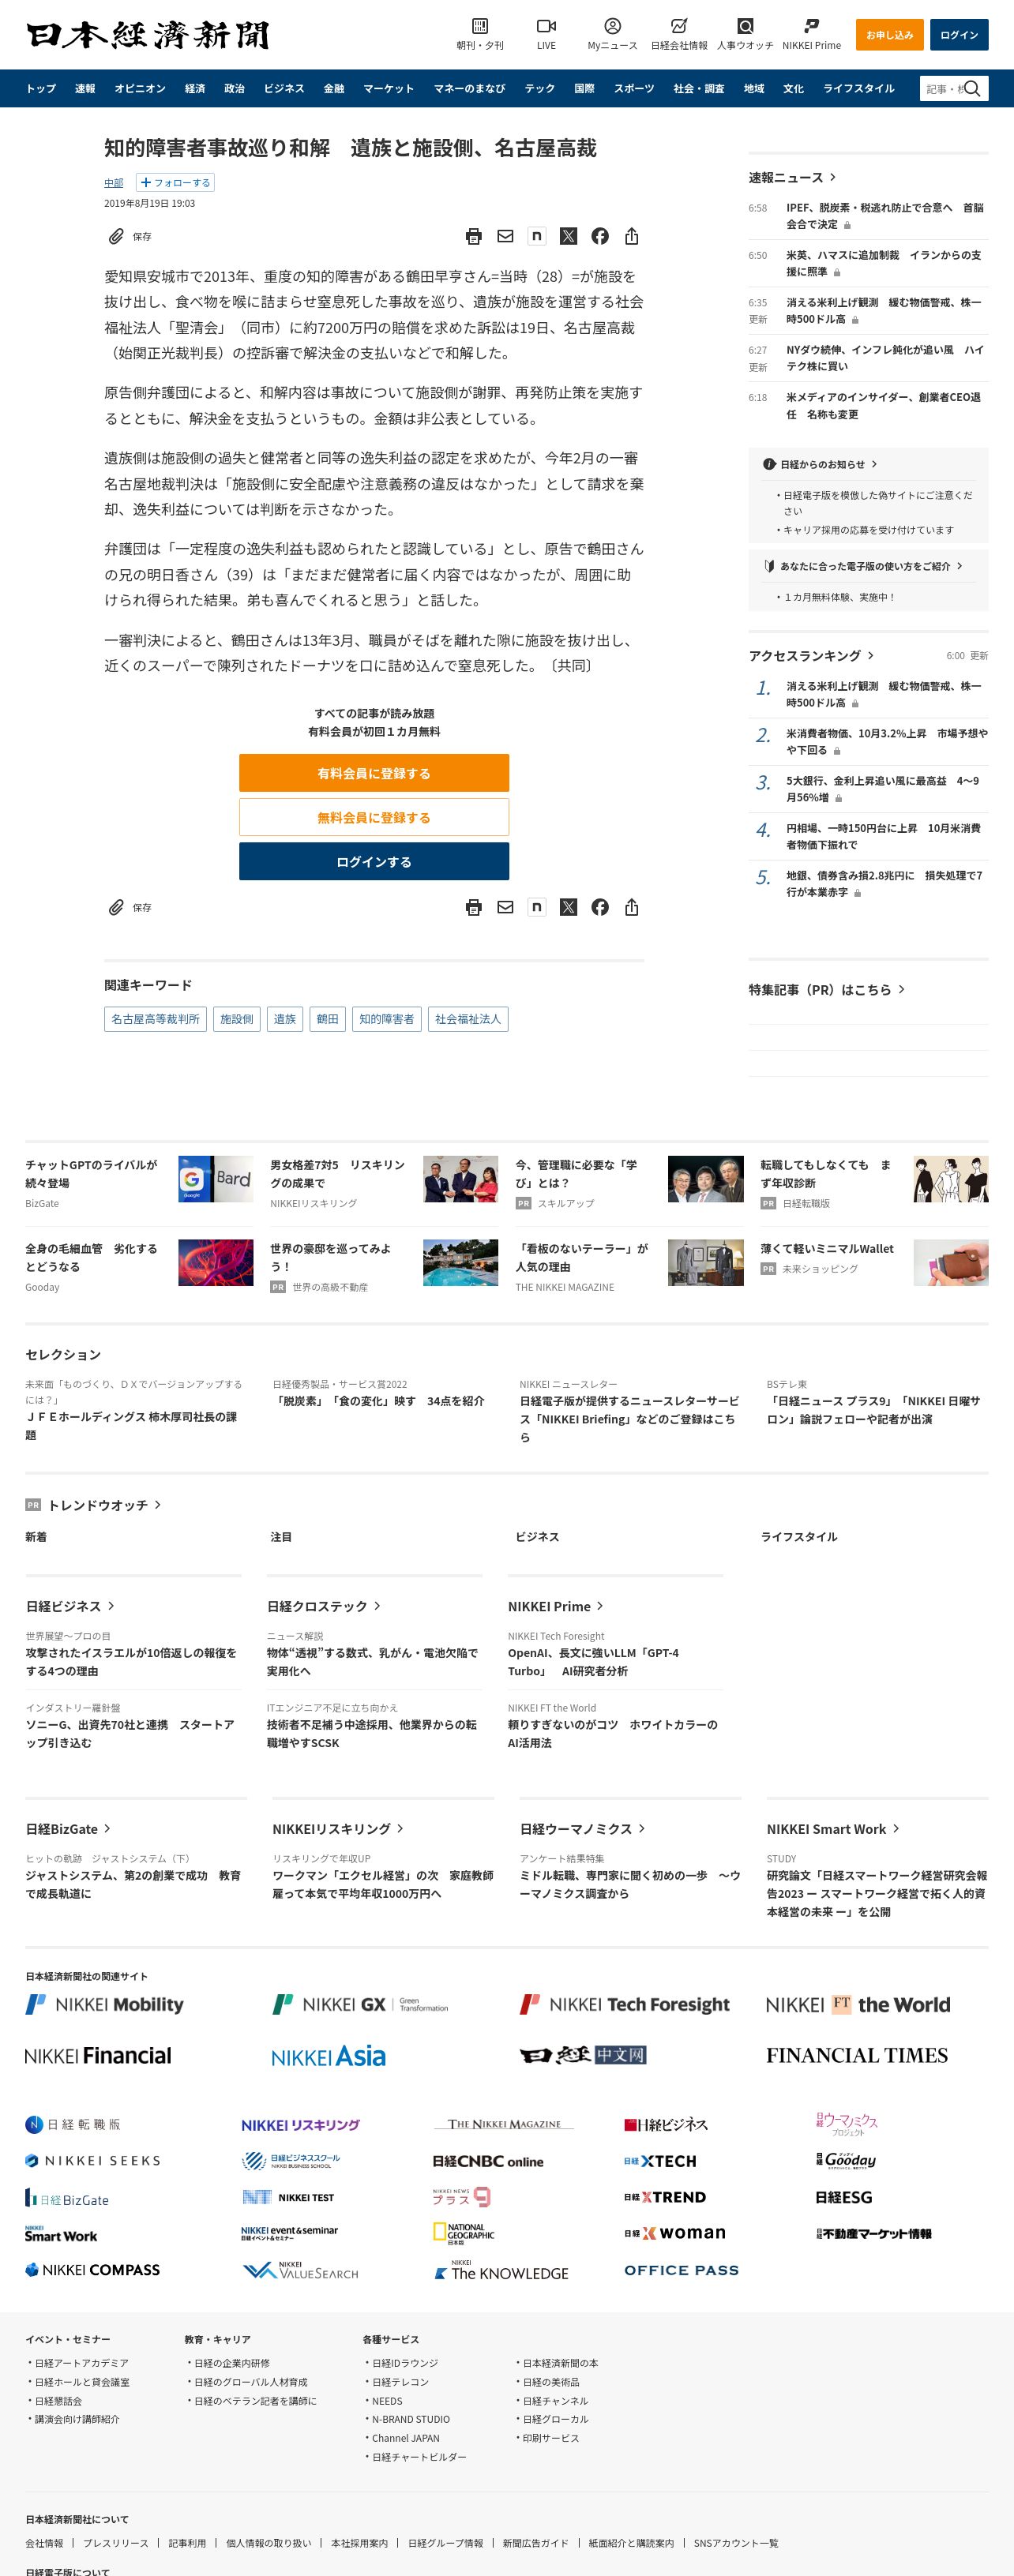Print article using bottom printer icon
Screen dimensions: 1014x2576
click(x=474, y=907)
